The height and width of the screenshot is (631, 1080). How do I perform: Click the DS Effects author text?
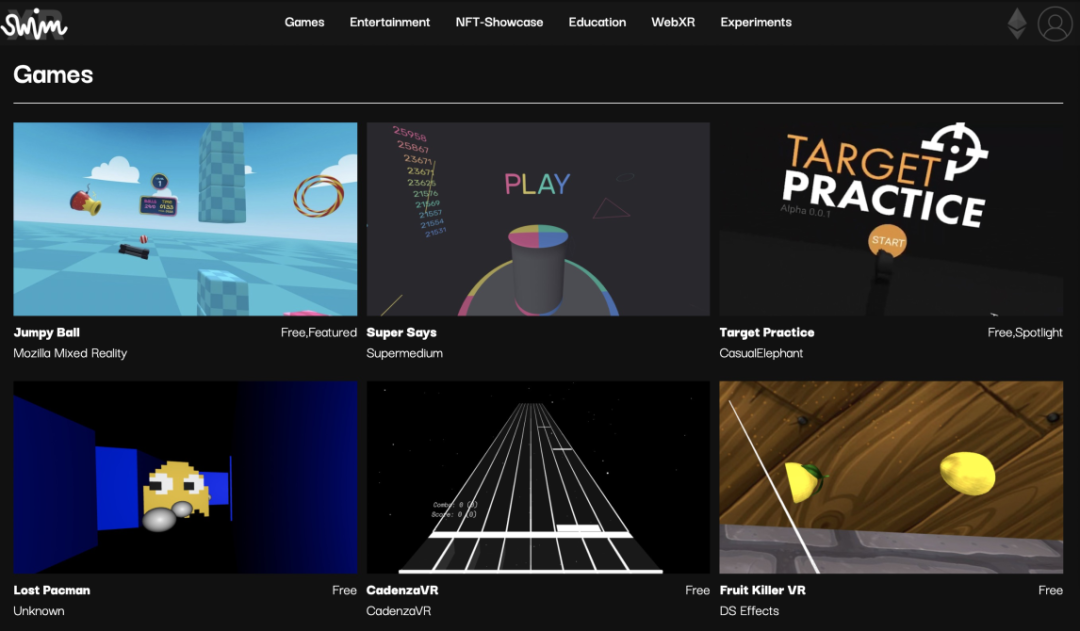(749, 610)
